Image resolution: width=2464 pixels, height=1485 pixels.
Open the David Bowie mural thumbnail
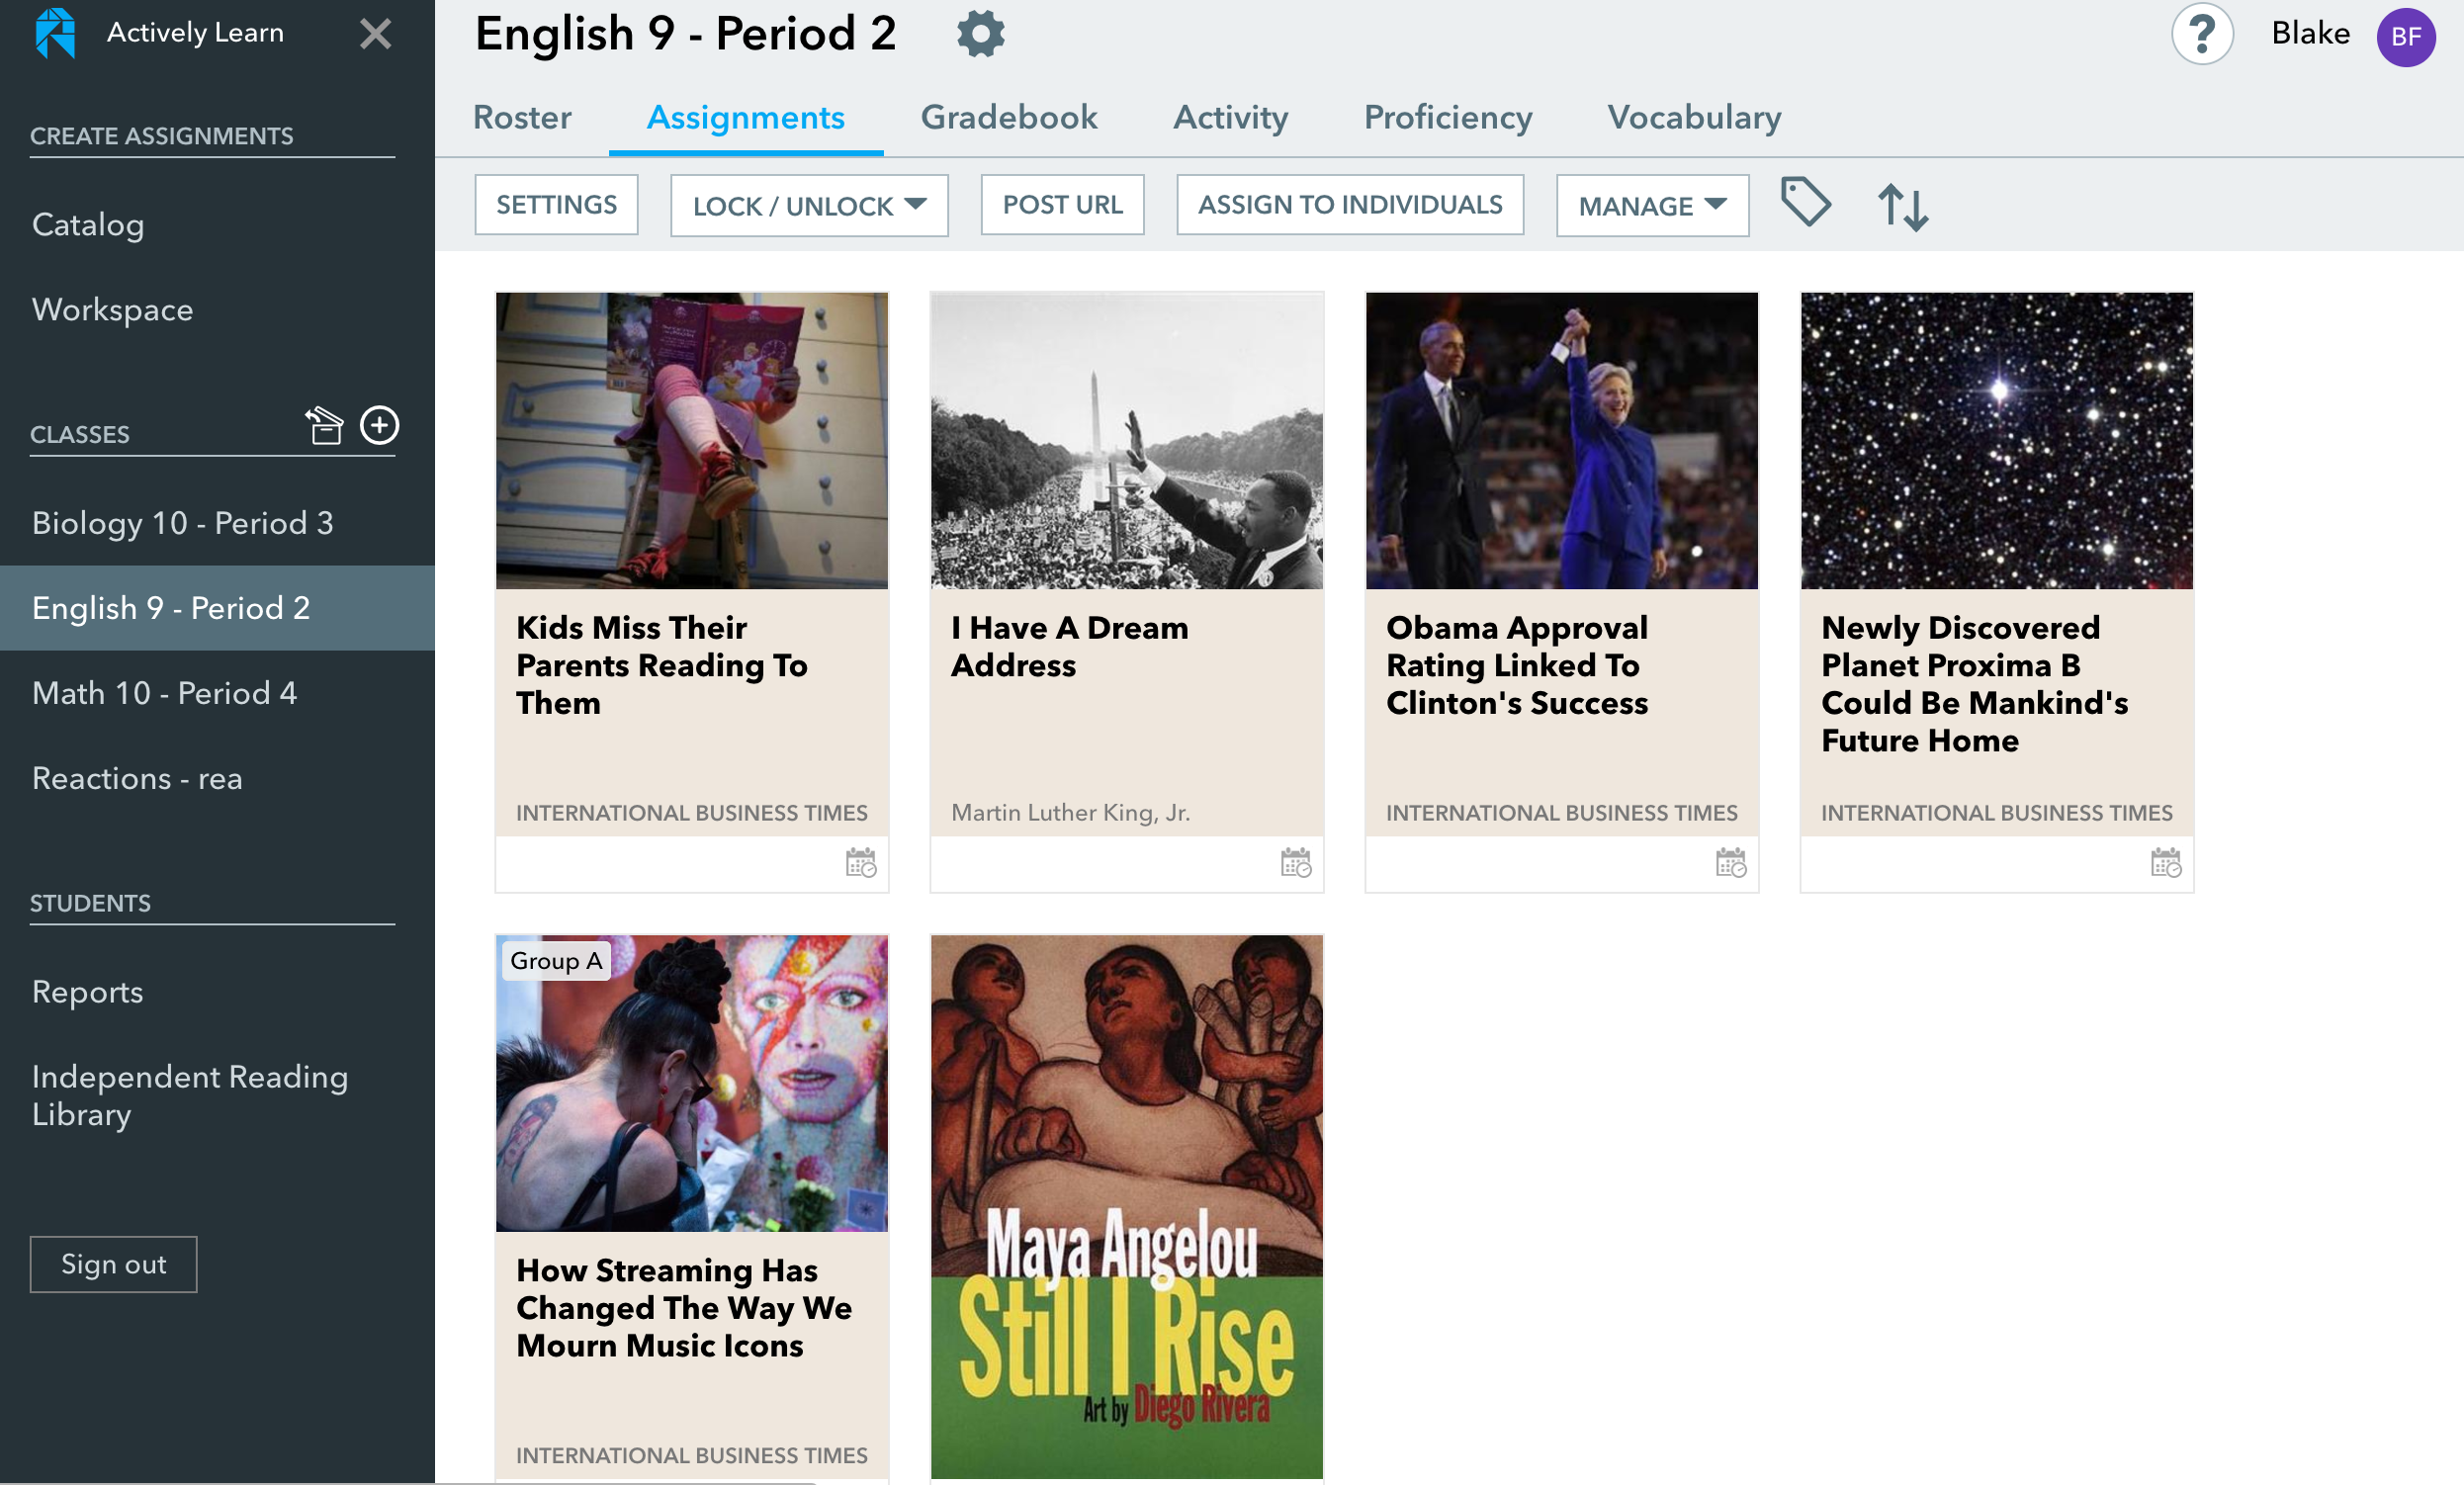tap(692, 1084)
